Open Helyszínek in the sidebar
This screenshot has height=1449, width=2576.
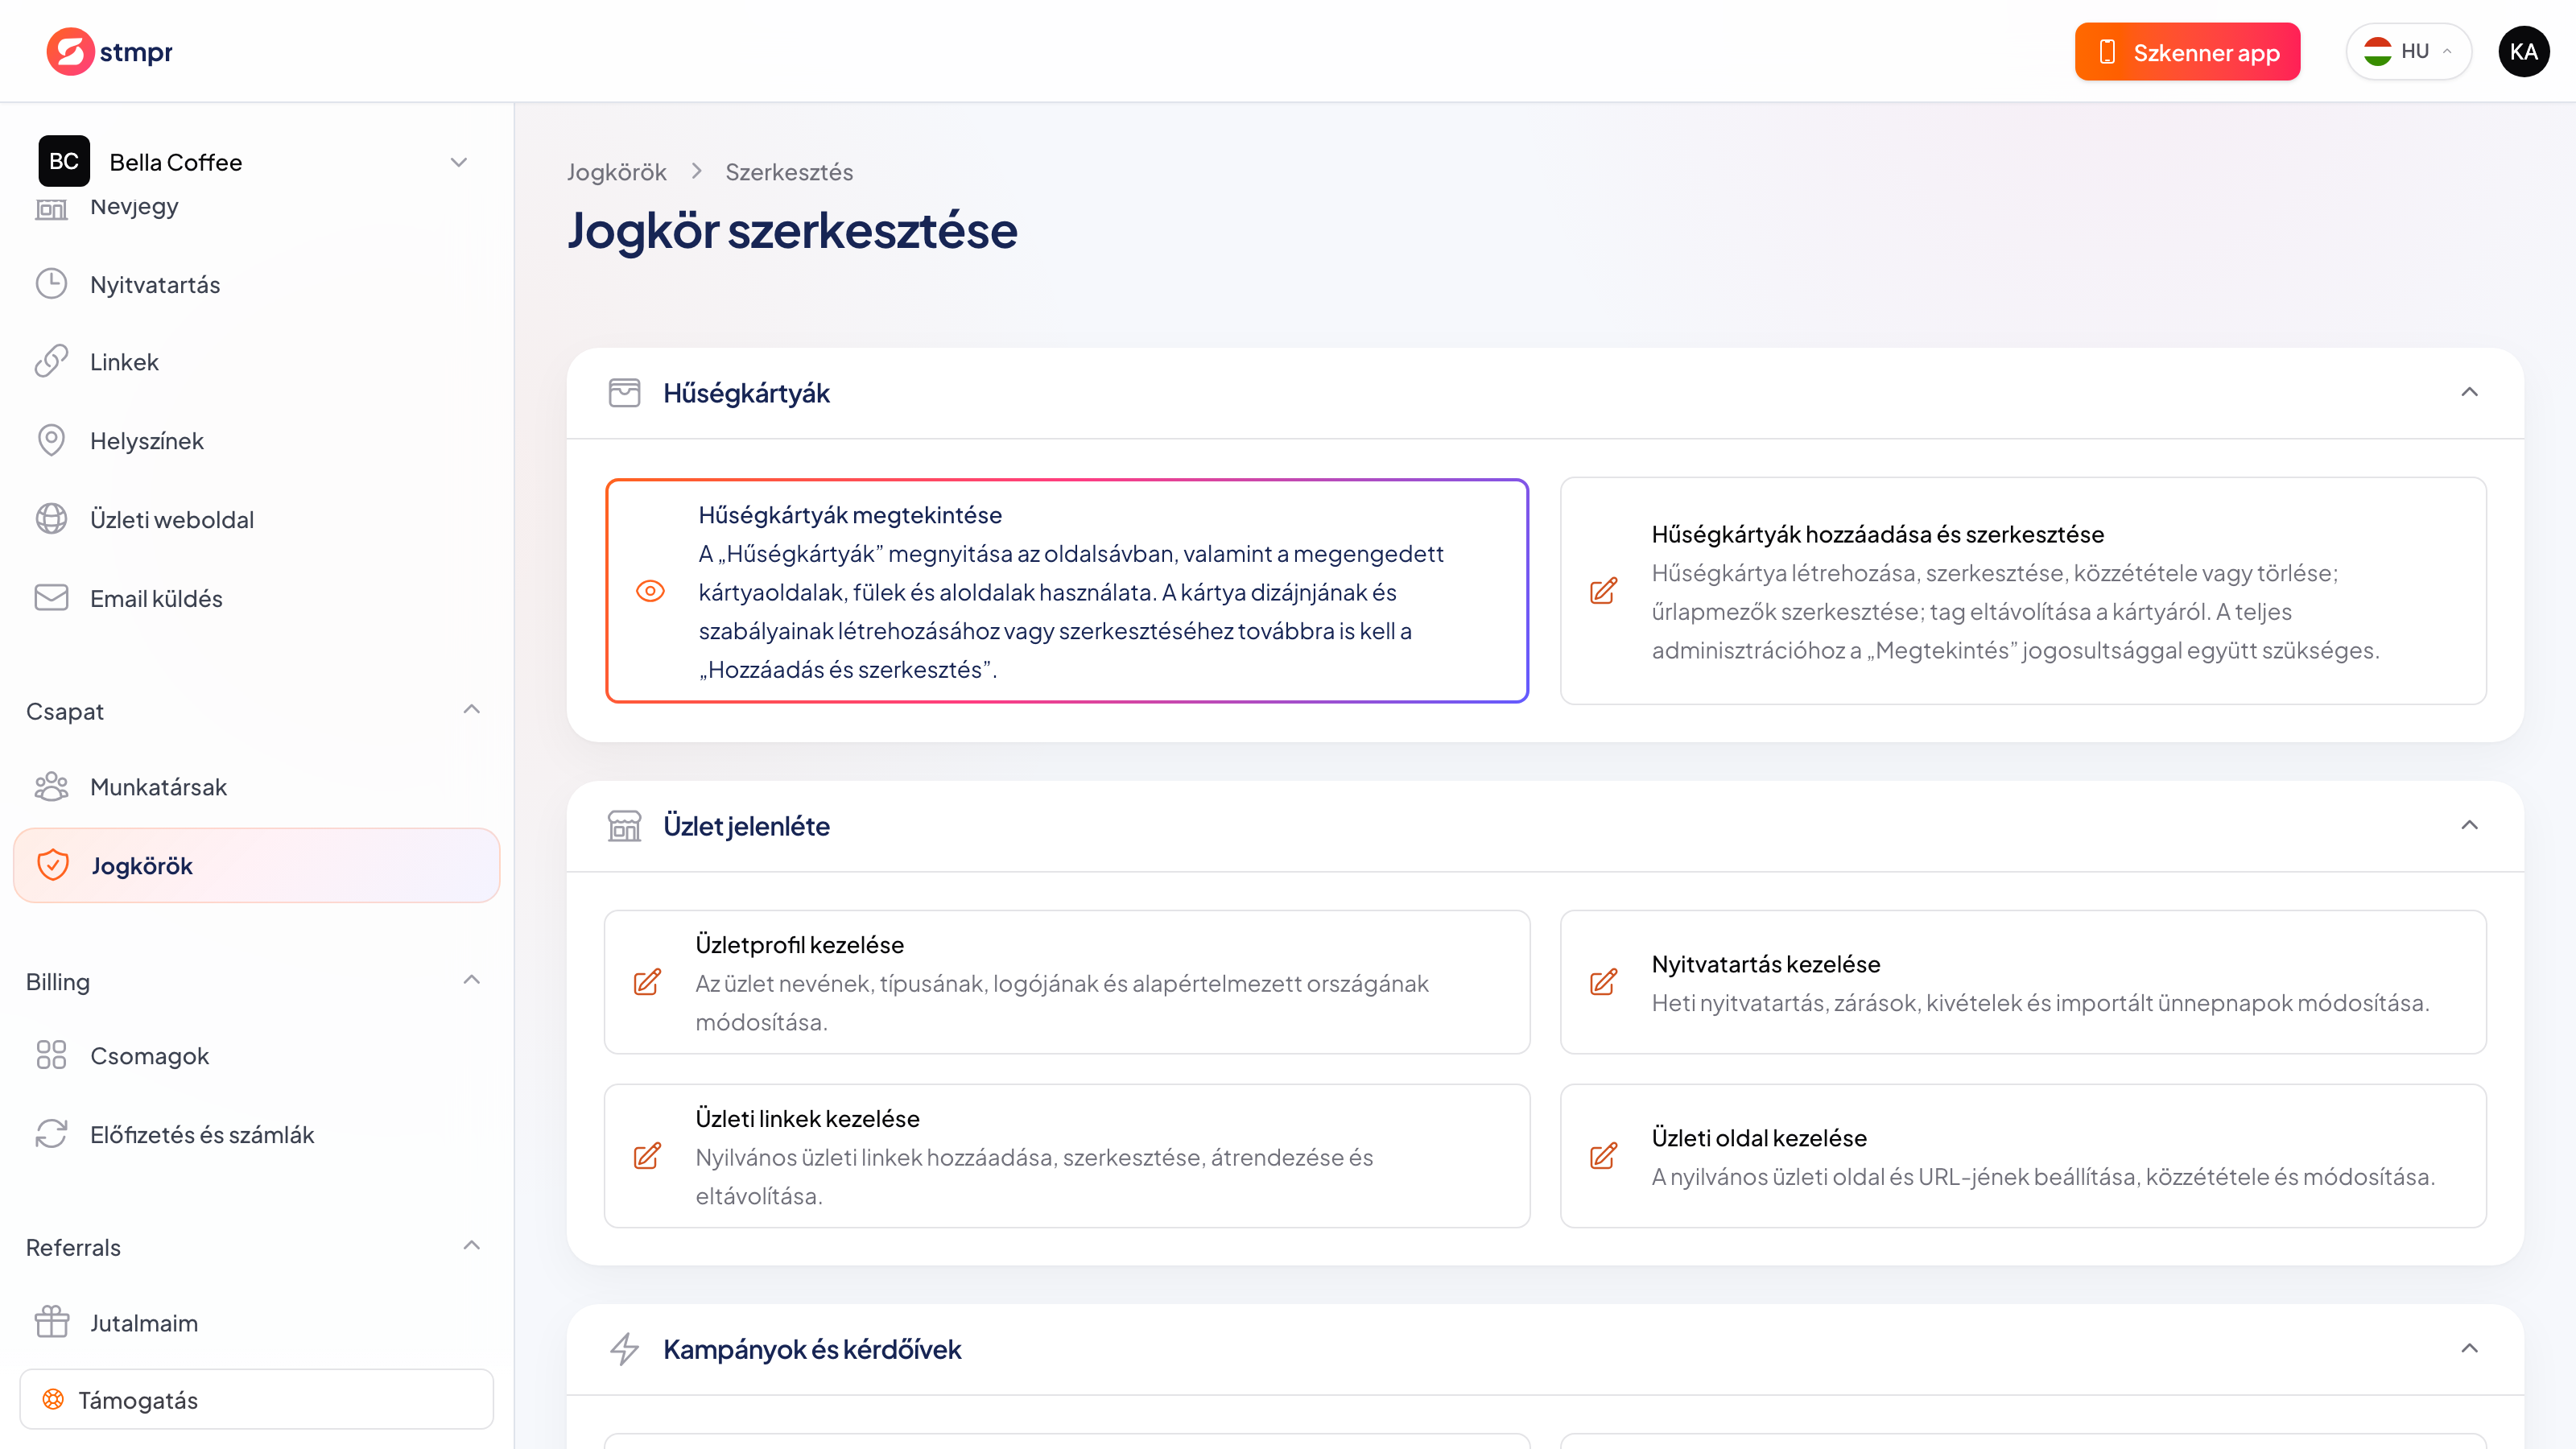tap(257, 441)
